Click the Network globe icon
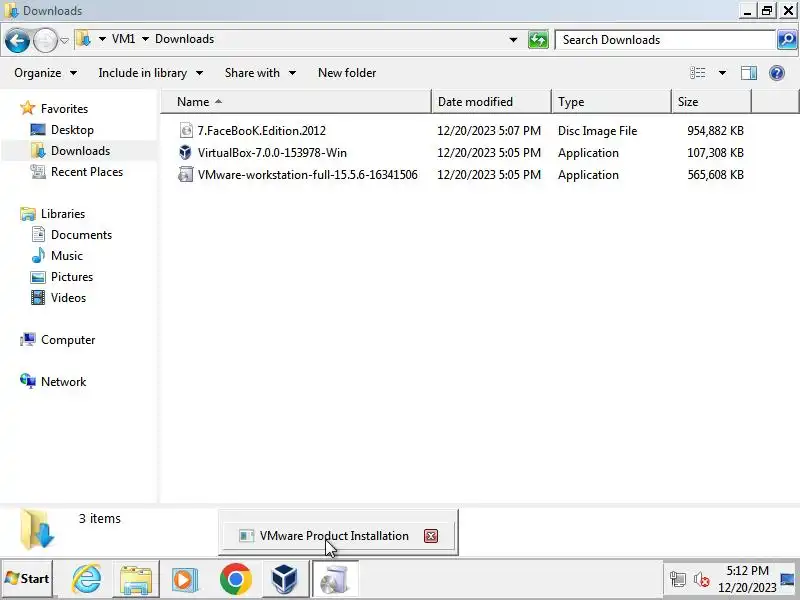The height and width of the screenshot is (600, 800). pos(28,381)
